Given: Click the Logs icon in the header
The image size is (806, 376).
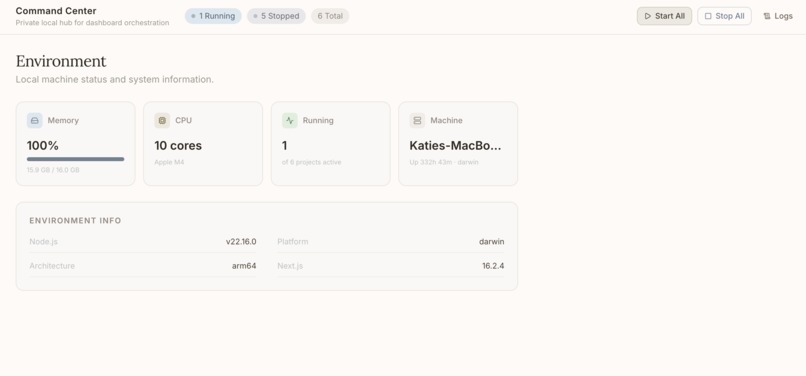Looking at the screenshot, I should 767,16.
